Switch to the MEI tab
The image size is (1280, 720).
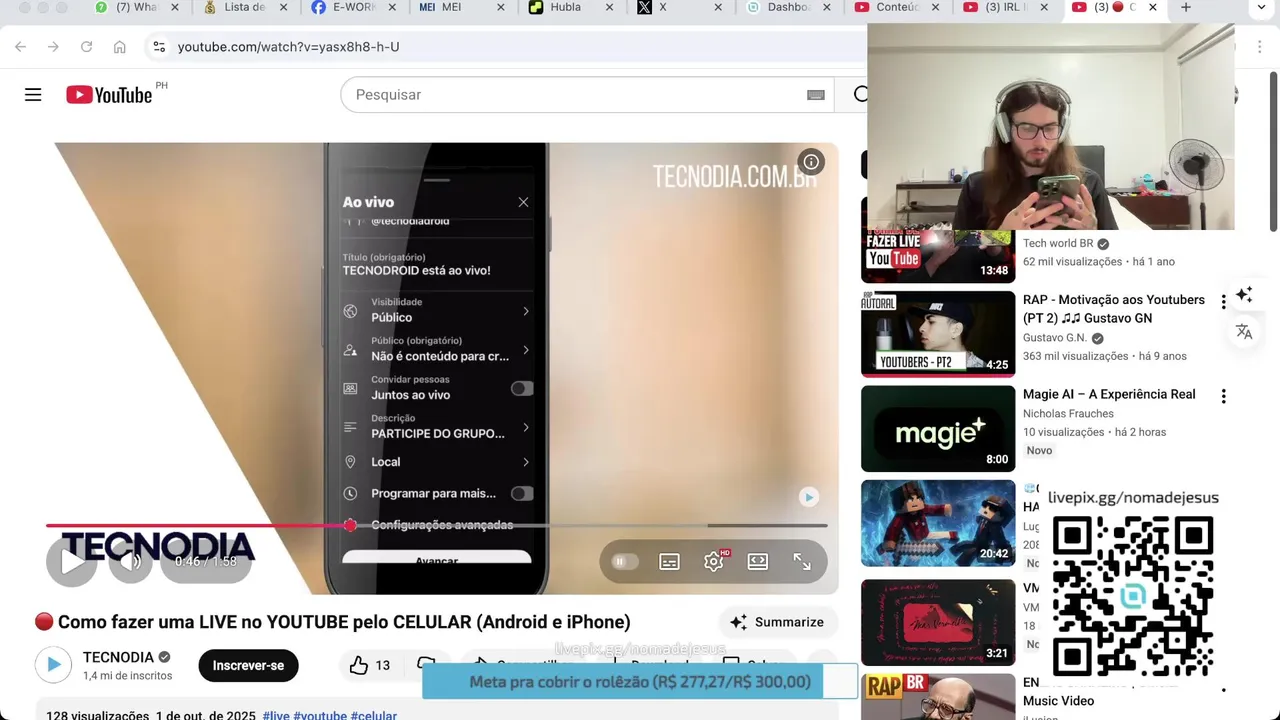point(452,7)
